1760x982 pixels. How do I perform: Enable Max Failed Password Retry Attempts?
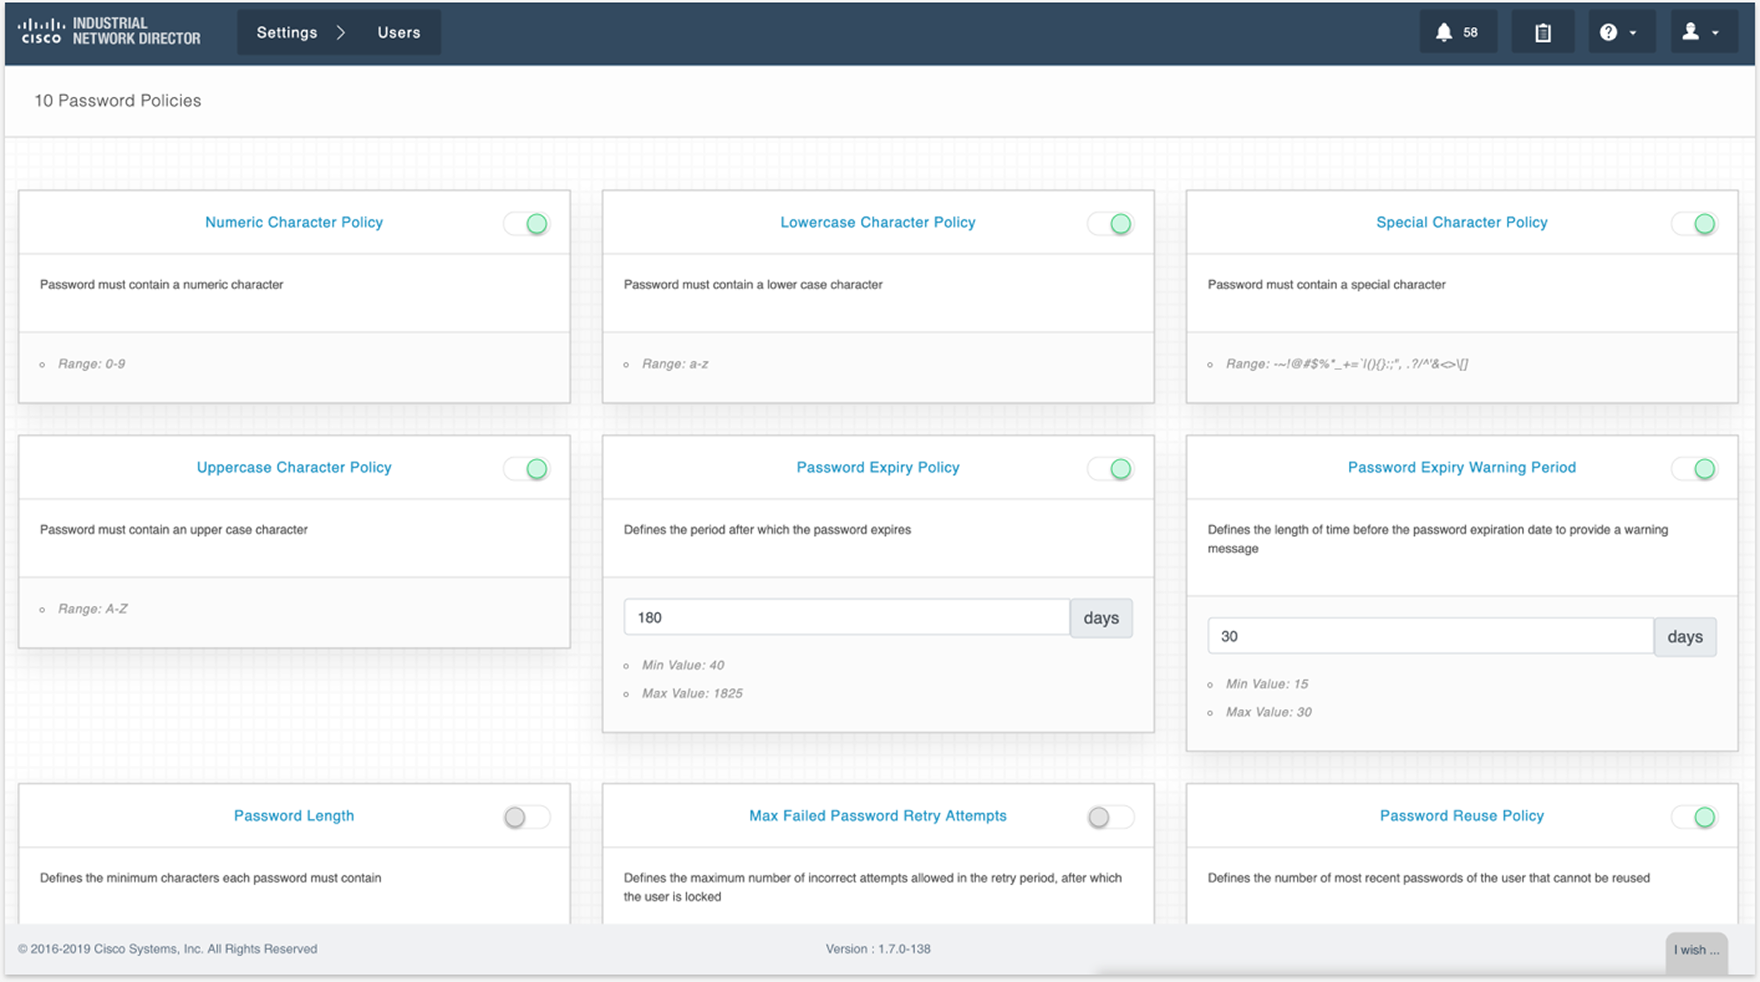(x=1110, y=817)
